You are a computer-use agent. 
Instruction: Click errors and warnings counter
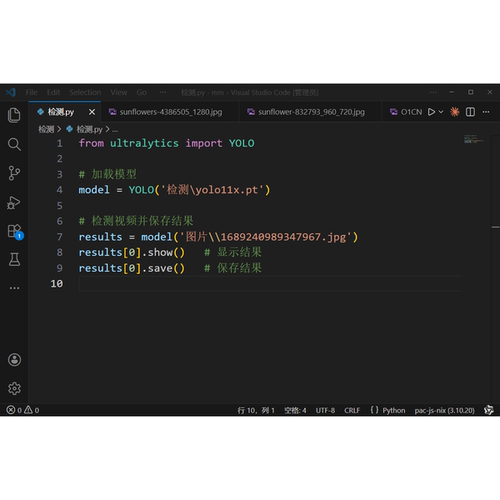point(23,410)
